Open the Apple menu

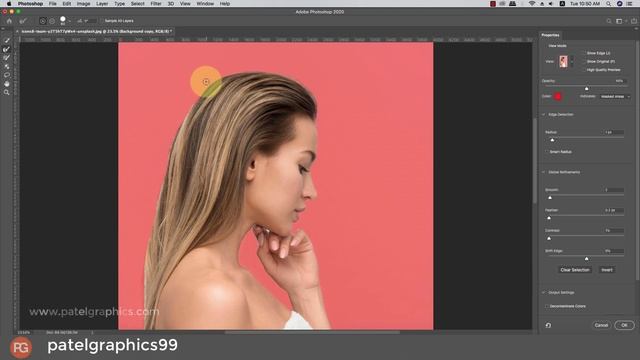(x=9, y=4)
